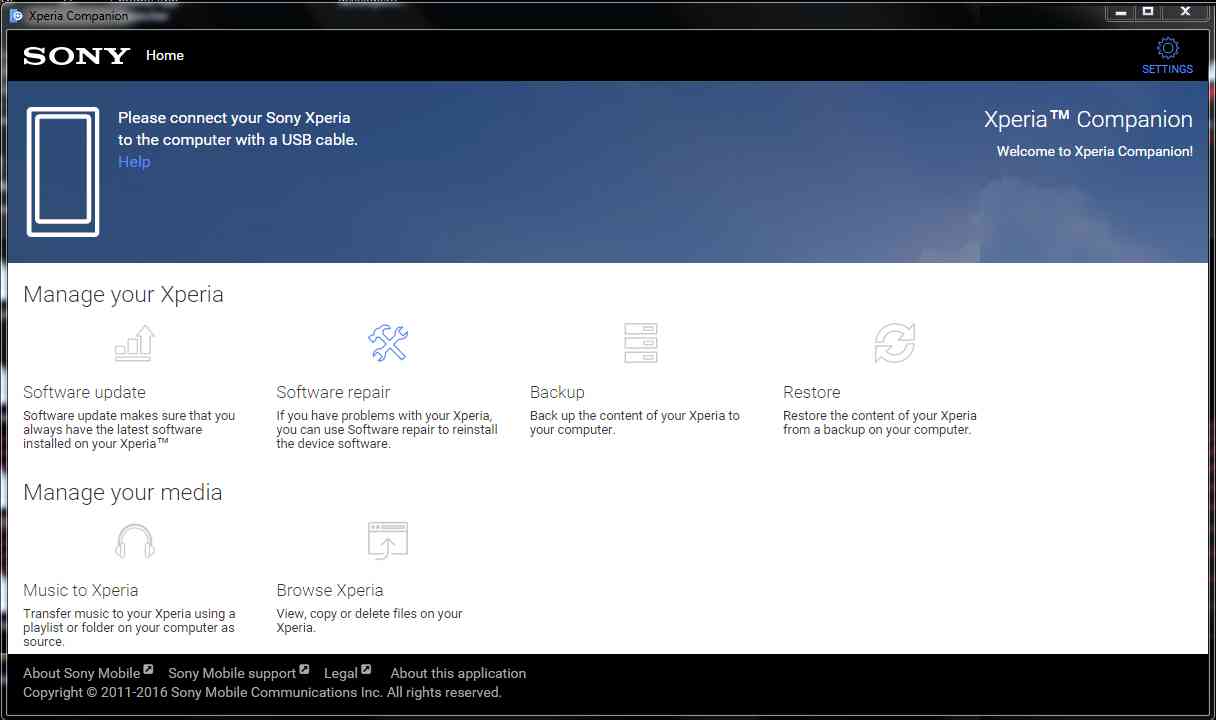Click the Xperia Companion title bar icon
The height and width of the screenshot is (720, 1216).
16,16
